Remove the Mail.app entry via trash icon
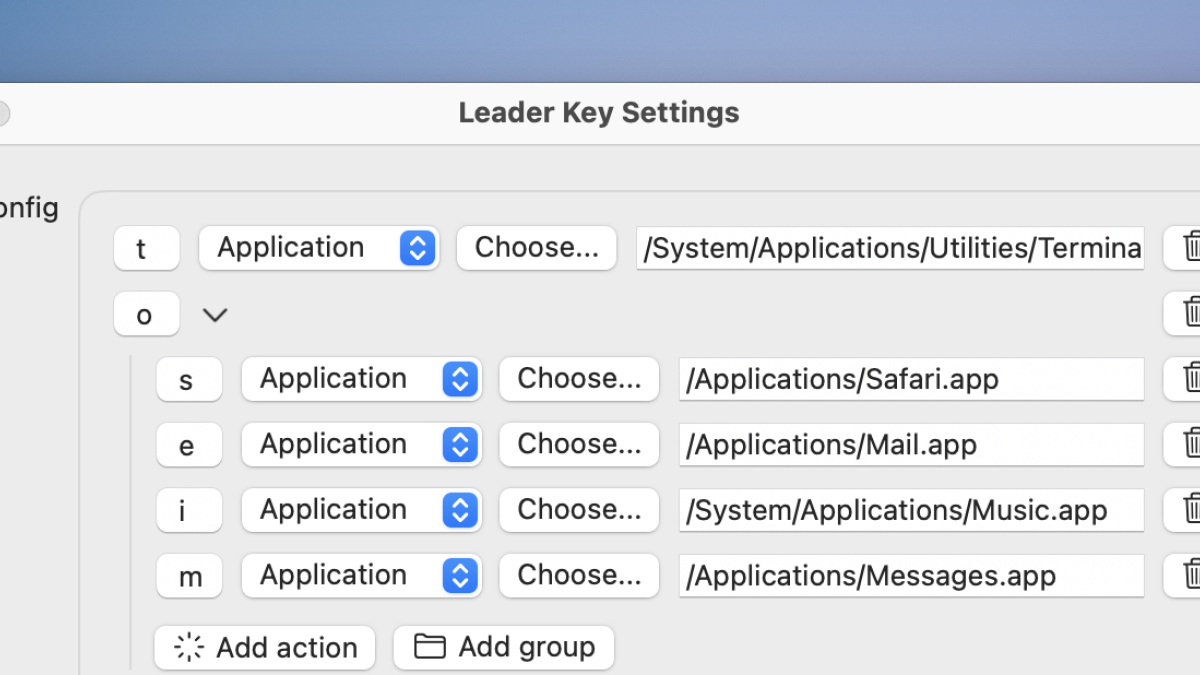 coord(1188,444)
